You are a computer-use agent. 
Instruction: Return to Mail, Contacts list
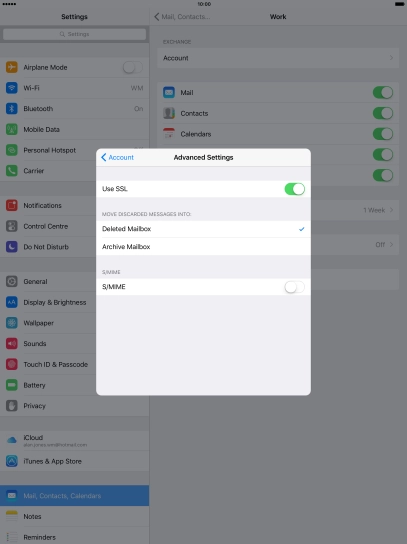(182, 17)
